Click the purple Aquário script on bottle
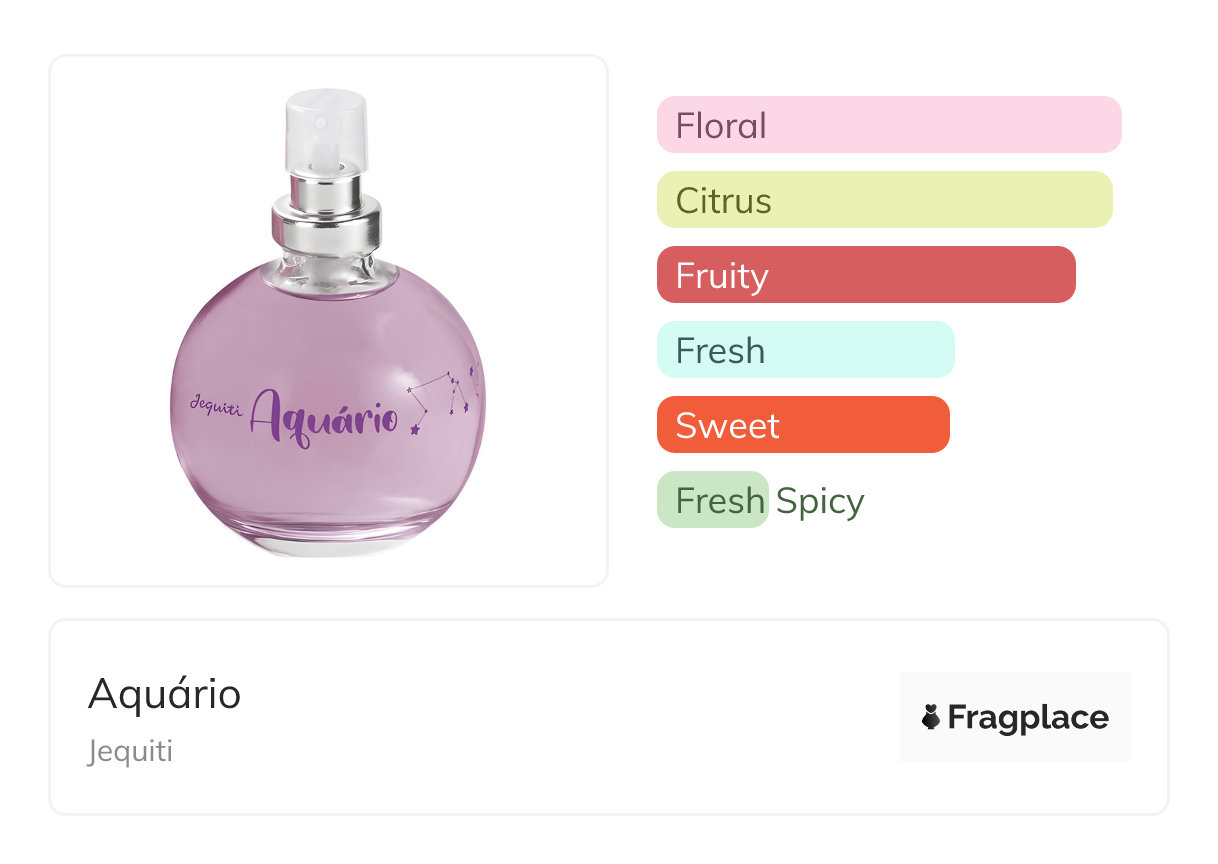1218x864 pixels. [x=323, y=417]
